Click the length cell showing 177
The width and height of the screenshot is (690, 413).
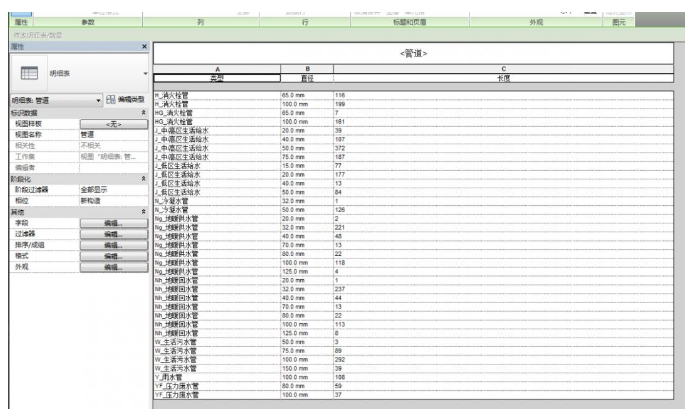[x=503, y=175]
